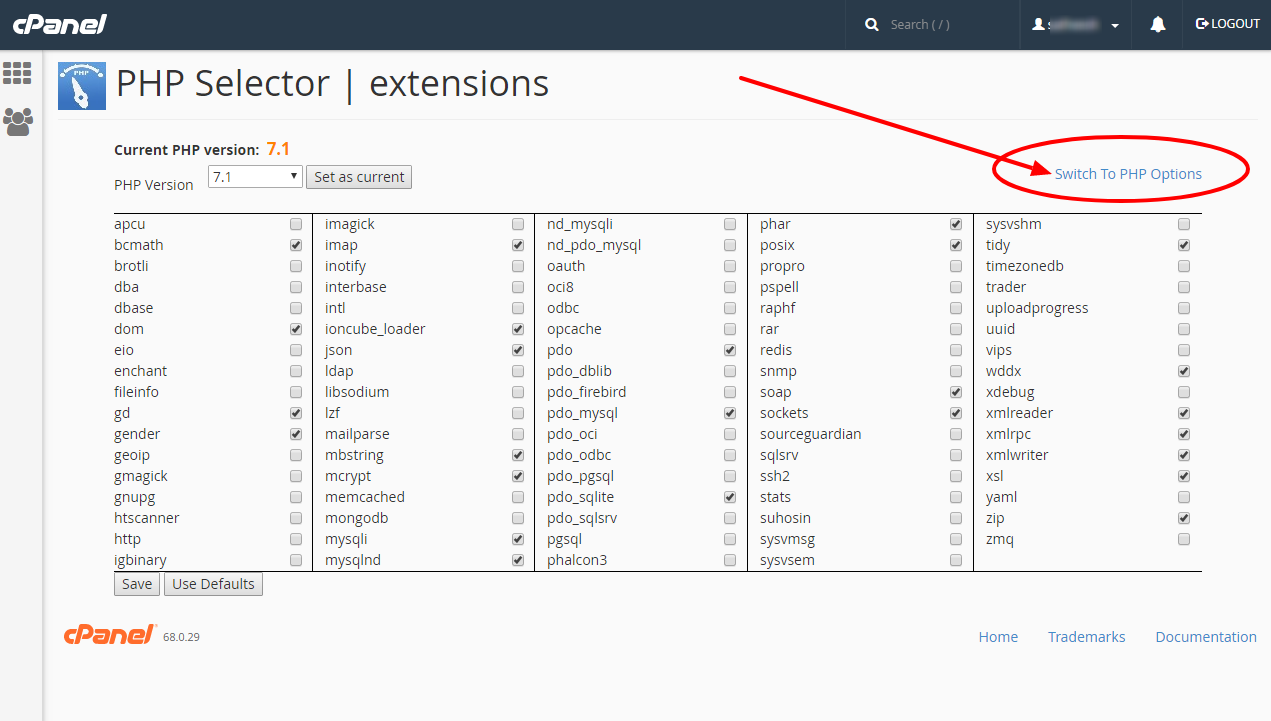Click the '68.0.29' version text
The image size is (1271, 721).
[181, 637]
